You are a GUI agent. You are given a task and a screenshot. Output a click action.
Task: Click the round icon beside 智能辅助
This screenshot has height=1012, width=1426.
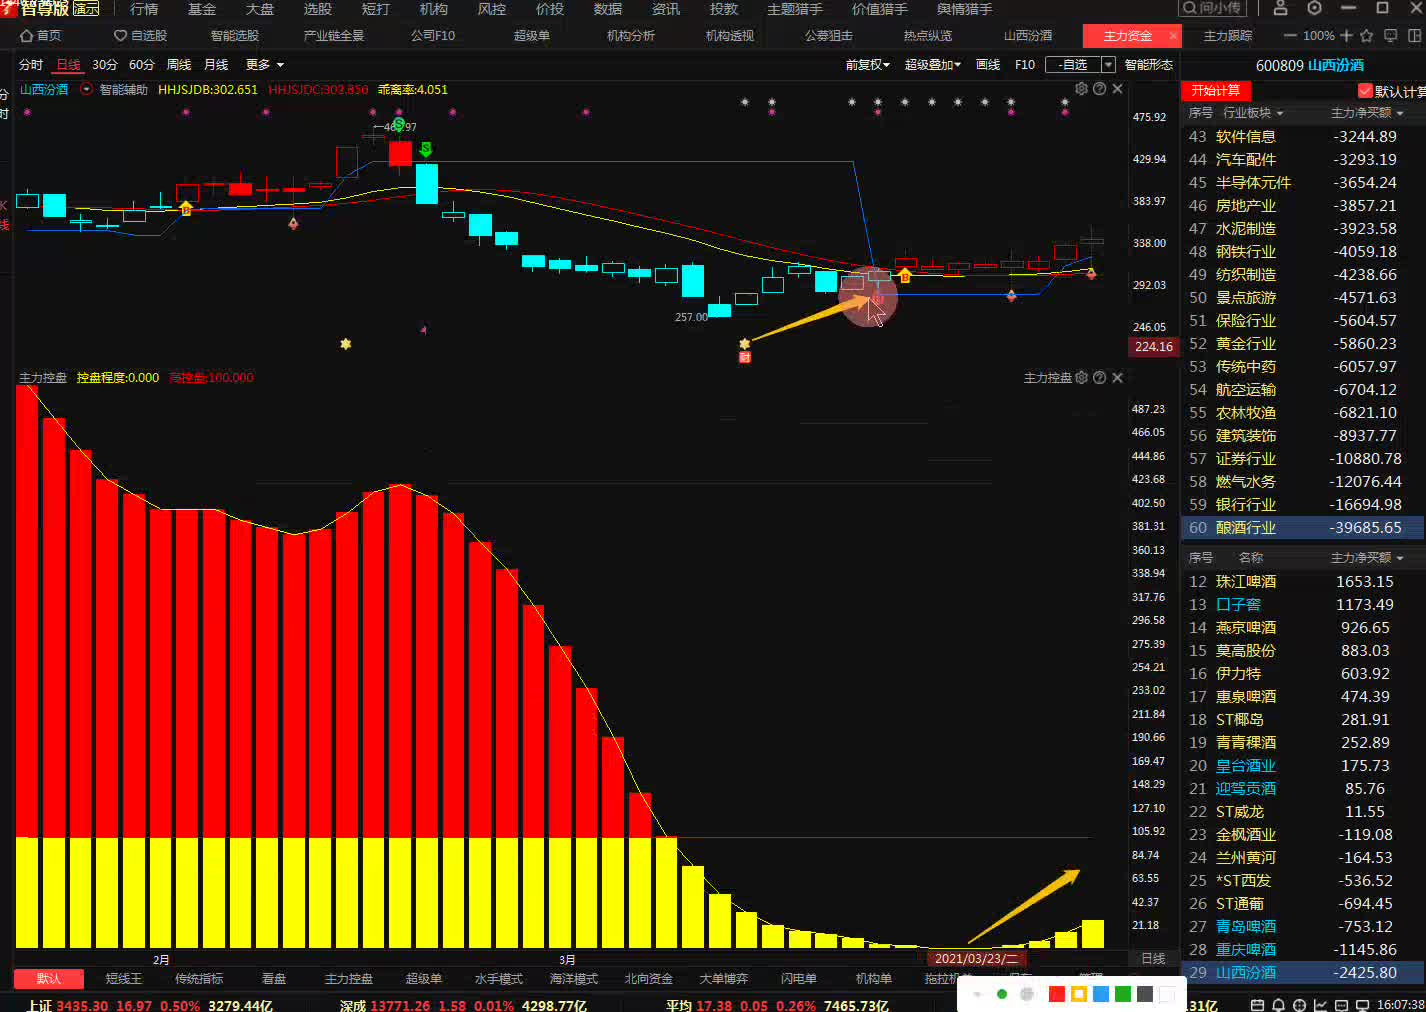[86, 89]
